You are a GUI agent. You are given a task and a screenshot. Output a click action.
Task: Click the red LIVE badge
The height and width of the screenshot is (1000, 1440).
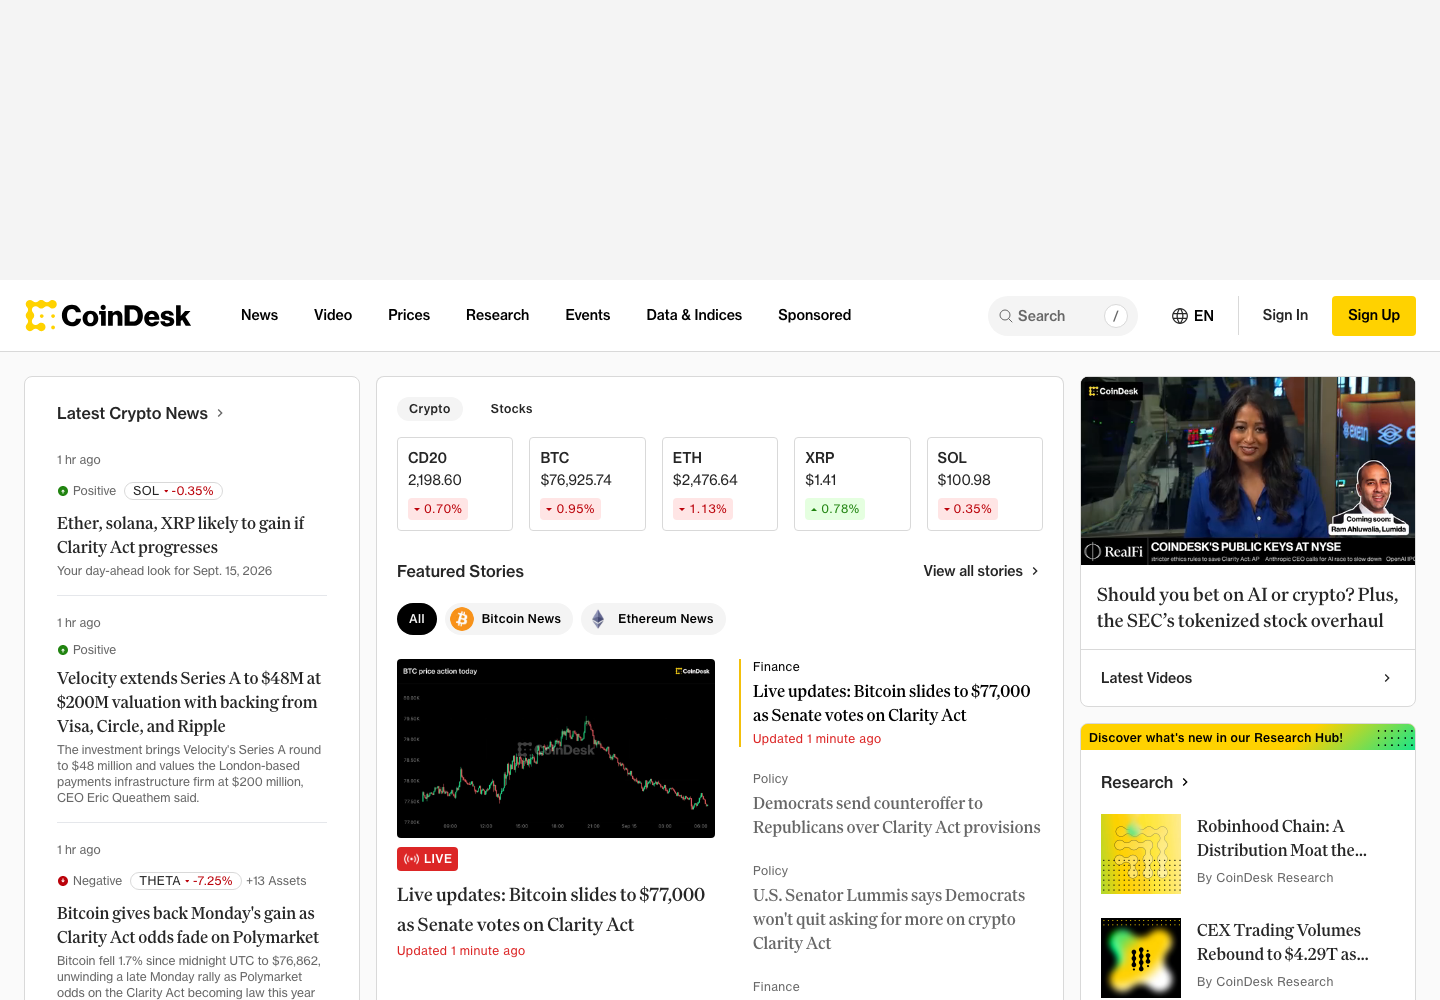pyautogui.click(x=427, y=859)
